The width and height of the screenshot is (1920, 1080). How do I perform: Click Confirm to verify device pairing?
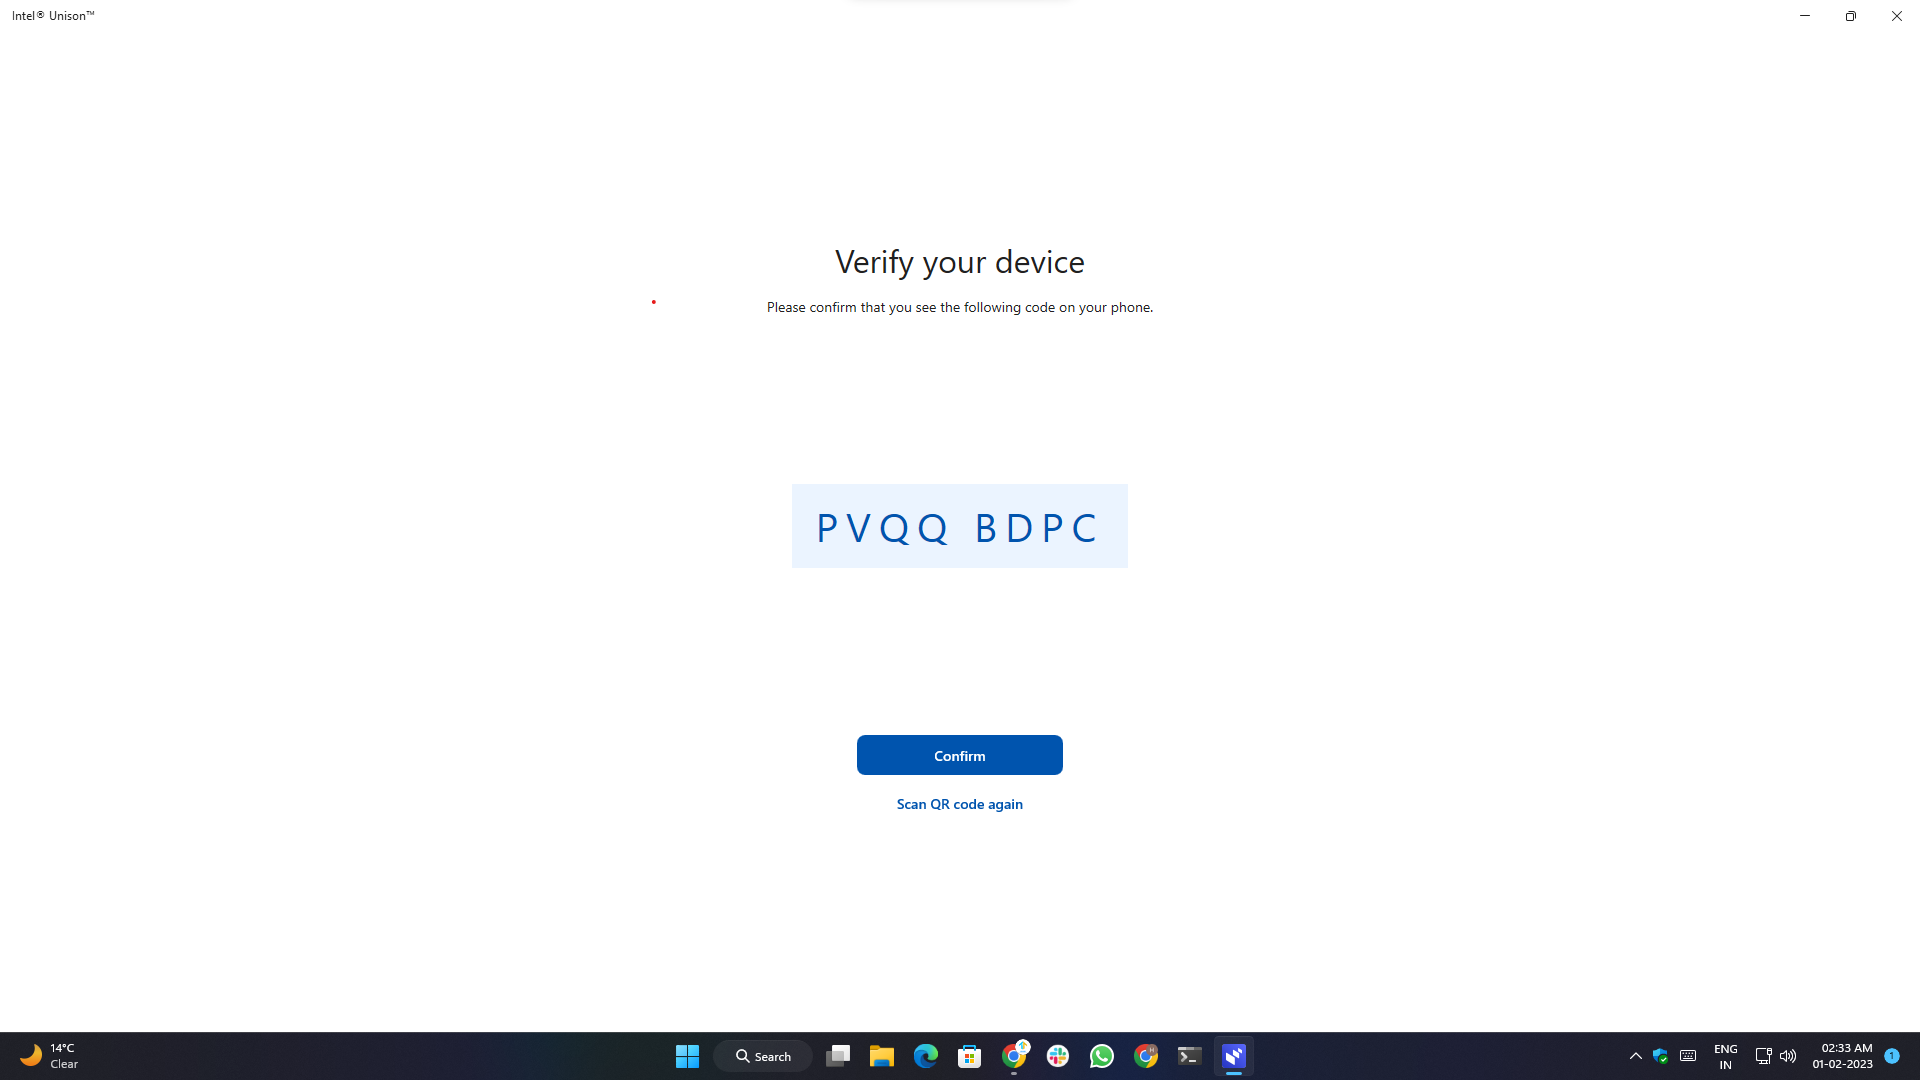tap(960, 754)
